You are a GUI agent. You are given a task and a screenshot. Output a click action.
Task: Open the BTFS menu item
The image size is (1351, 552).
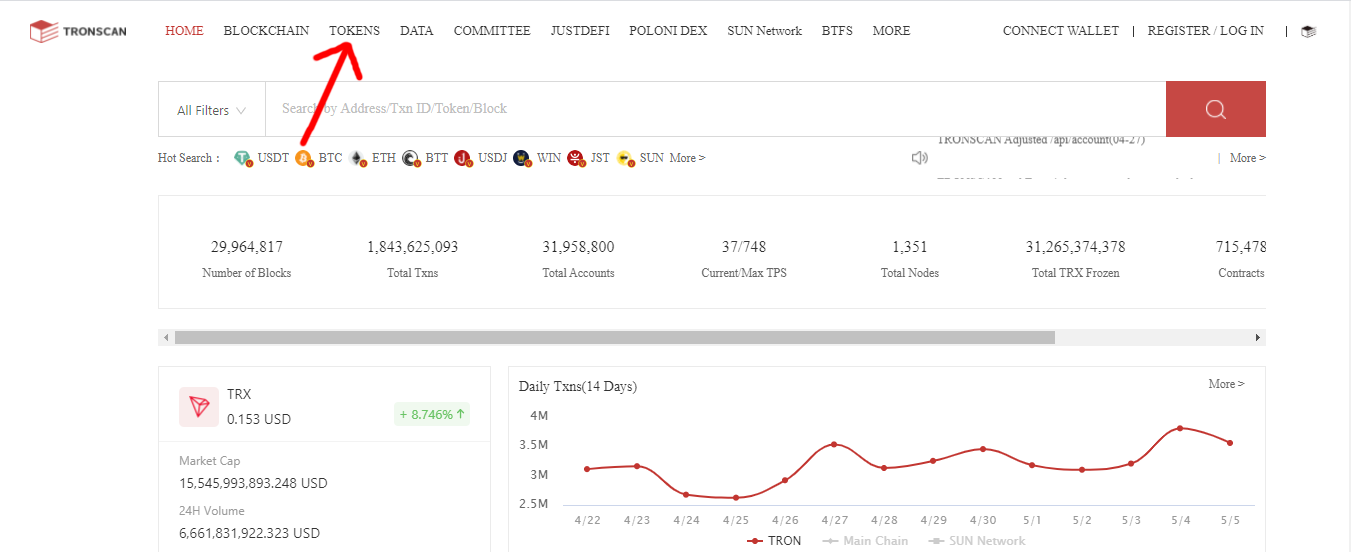pos(837,31)
